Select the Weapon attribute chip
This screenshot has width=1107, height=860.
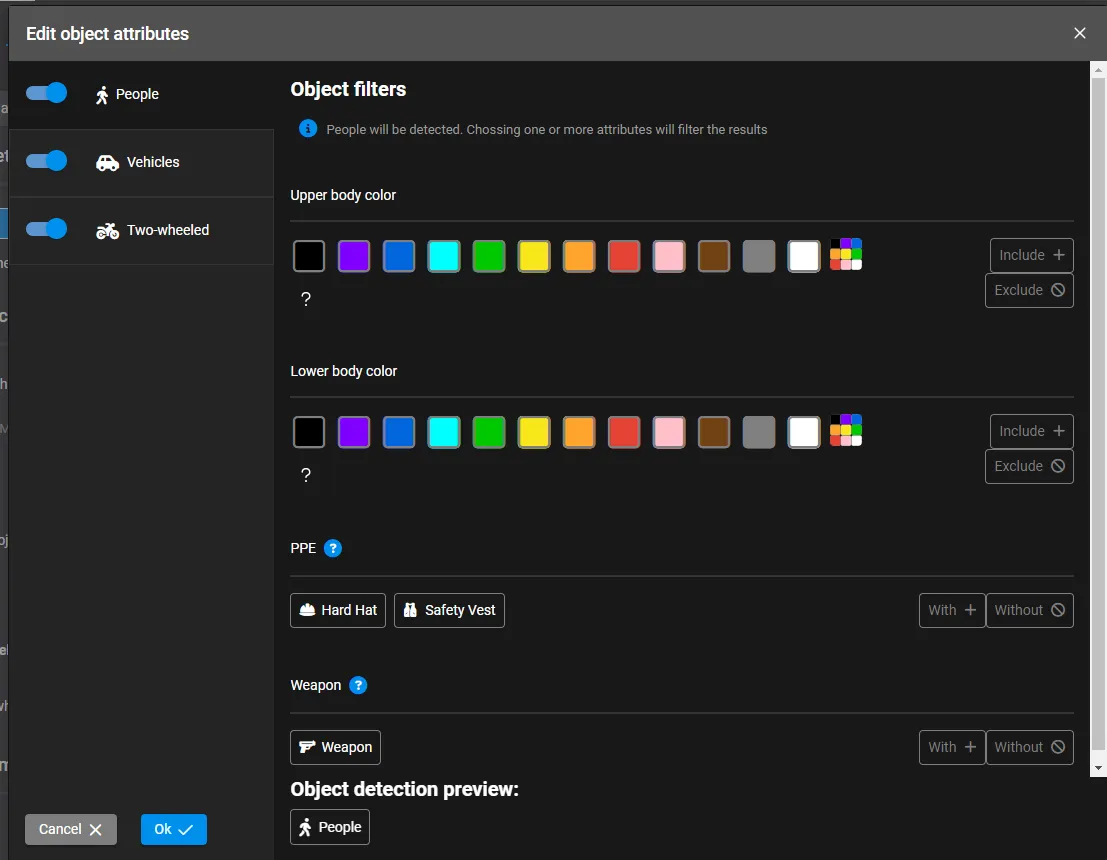[335, 747]
